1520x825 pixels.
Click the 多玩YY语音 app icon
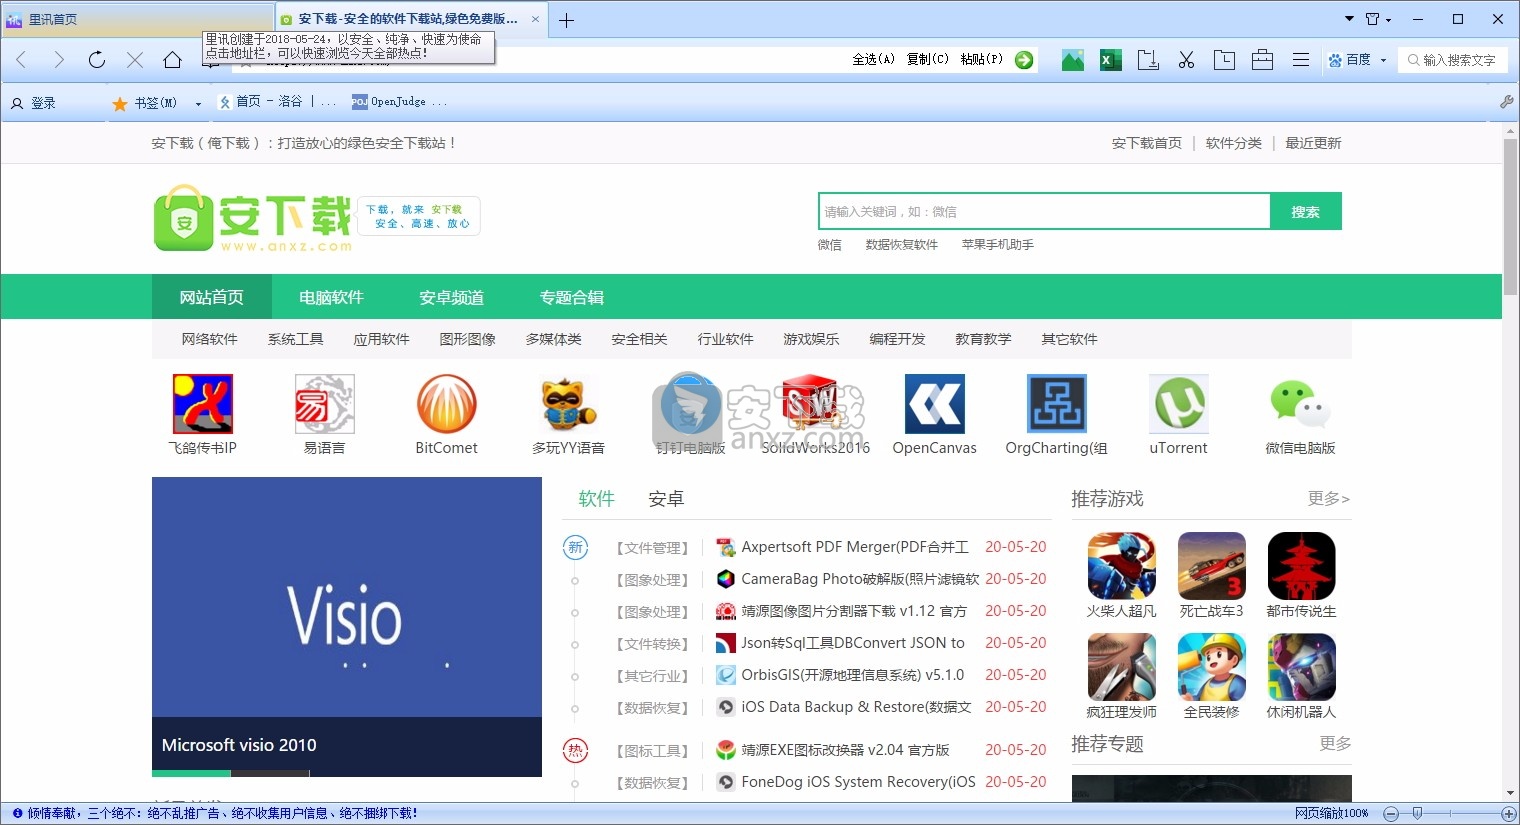click(569, 404)
